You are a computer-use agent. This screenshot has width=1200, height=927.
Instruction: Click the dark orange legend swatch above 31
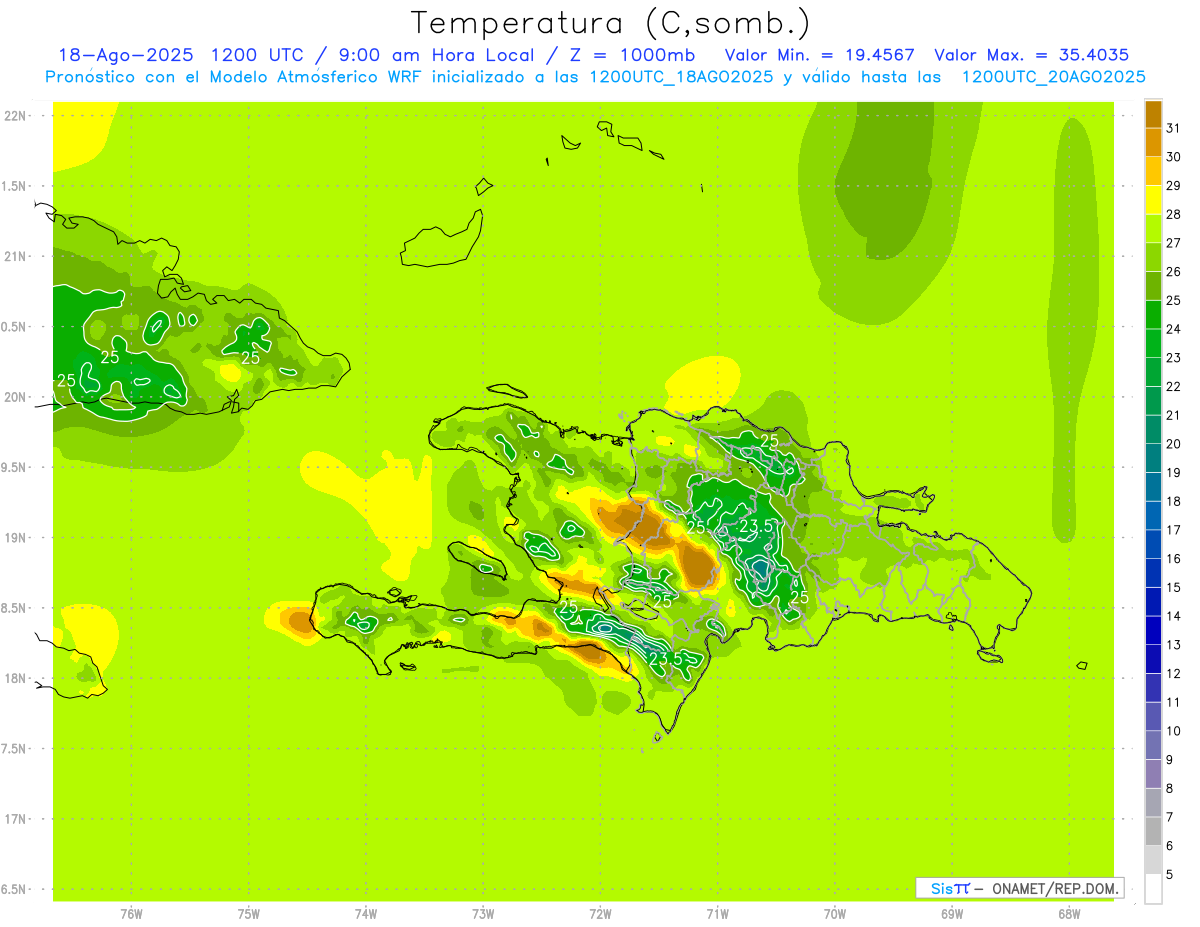(x=1153, y=114)
